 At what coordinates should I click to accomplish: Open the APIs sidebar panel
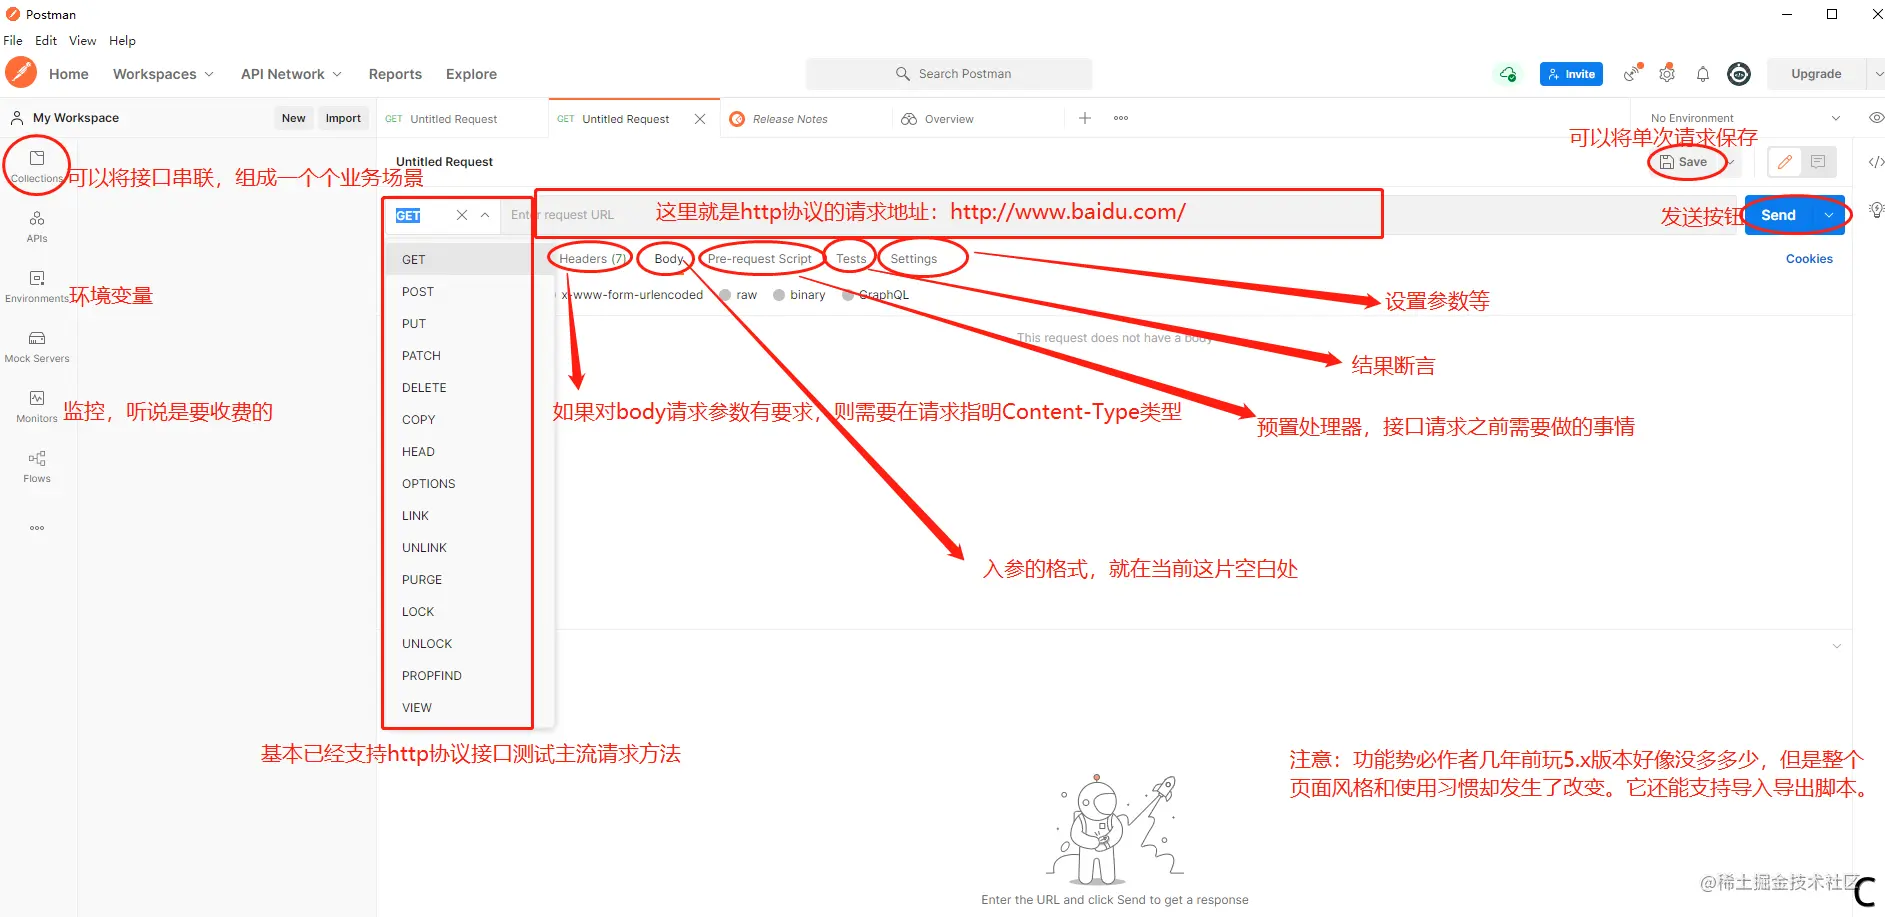click(37, 227)
